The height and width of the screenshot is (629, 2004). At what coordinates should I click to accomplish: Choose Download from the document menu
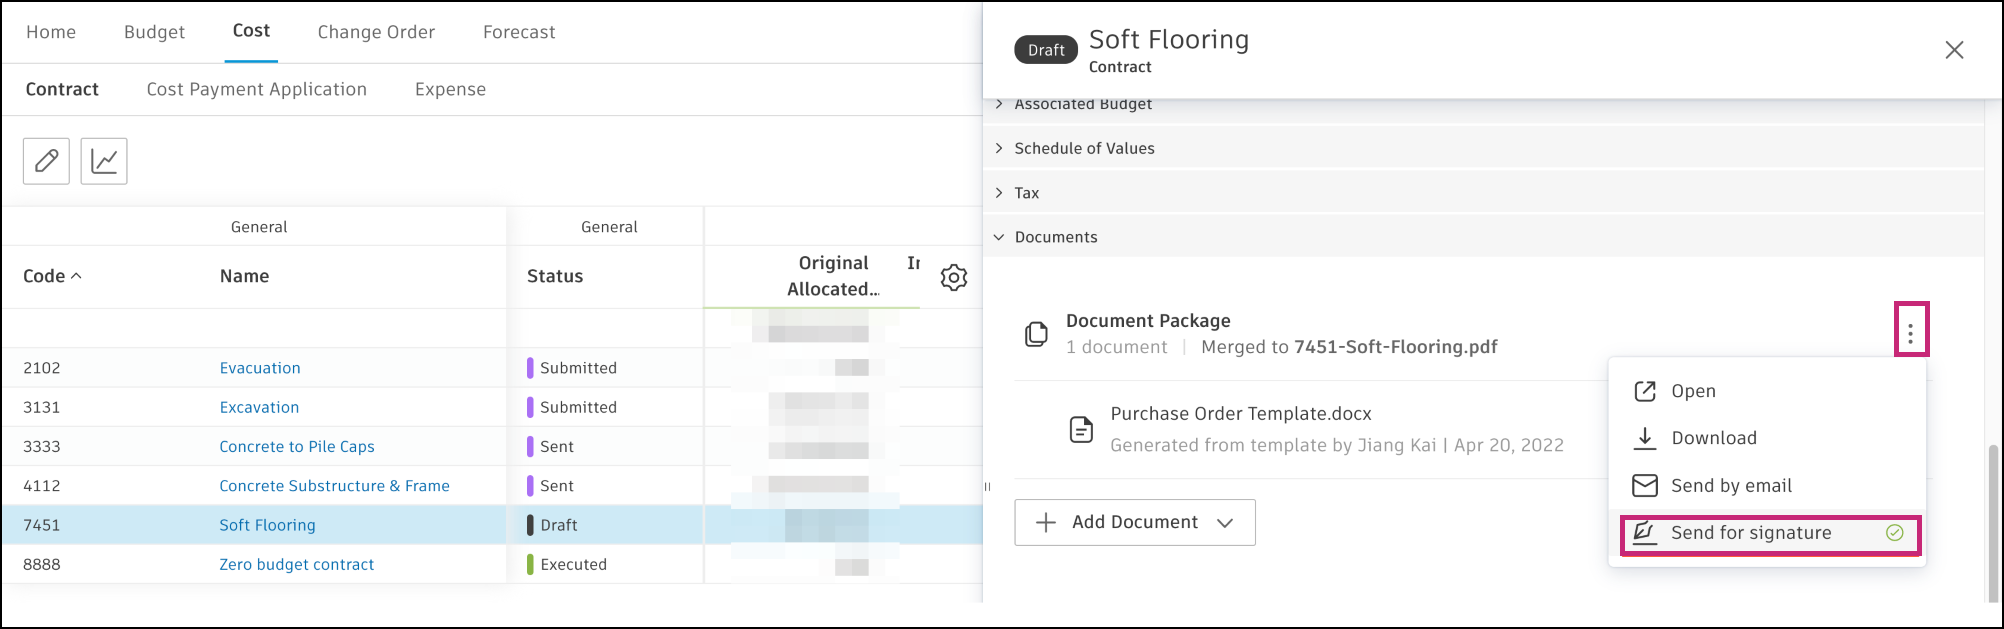pos(1713,438)
